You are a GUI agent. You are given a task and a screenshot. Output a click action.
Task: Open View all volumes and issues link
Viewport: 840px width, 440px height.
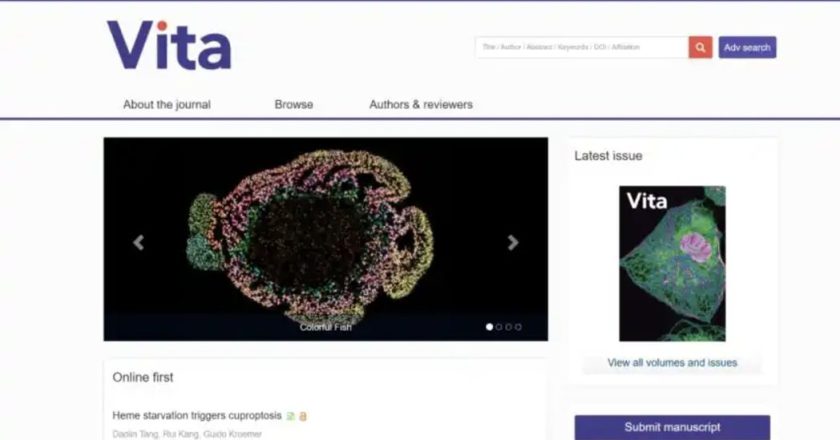point(672,363)
